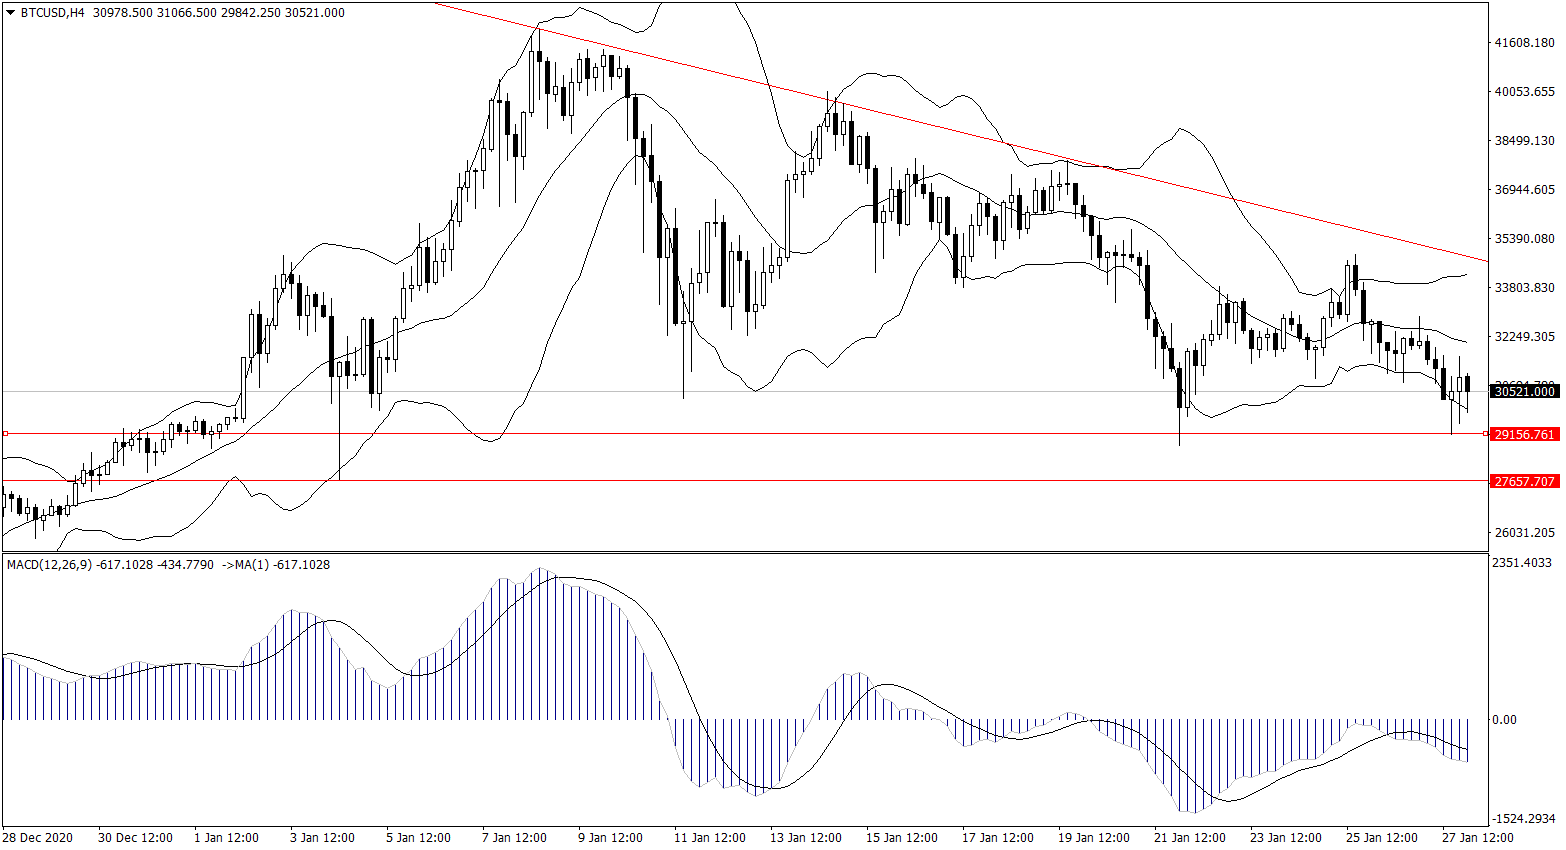Click left-edge square handle on 29156 line
The height and width of the screenshot is (850, 1566).
(x=5, y=433)
